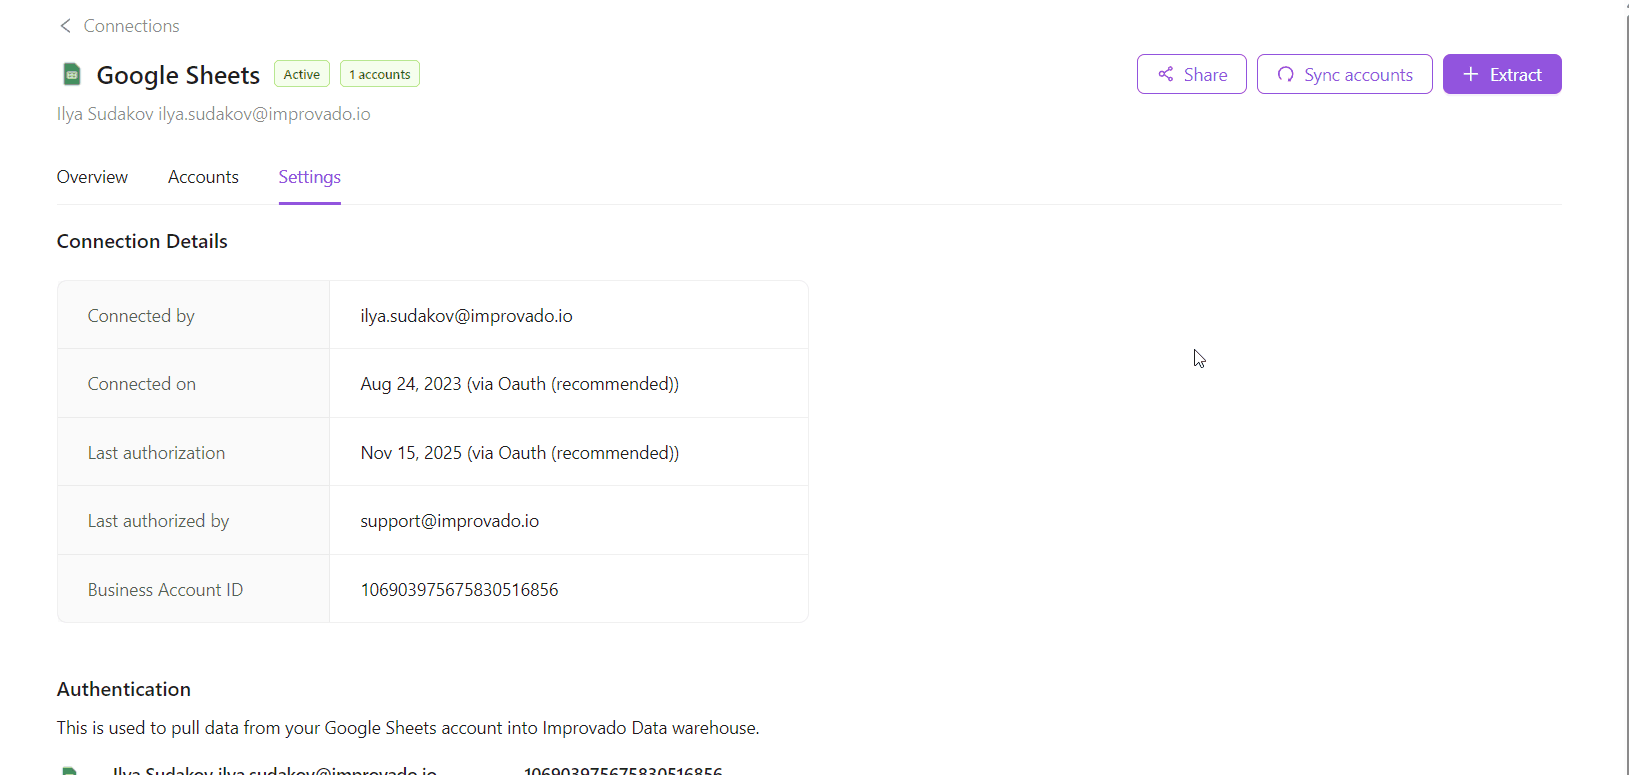Select the Settings tab
This screenshot has width=1629, height=775.
click(310, 177)
